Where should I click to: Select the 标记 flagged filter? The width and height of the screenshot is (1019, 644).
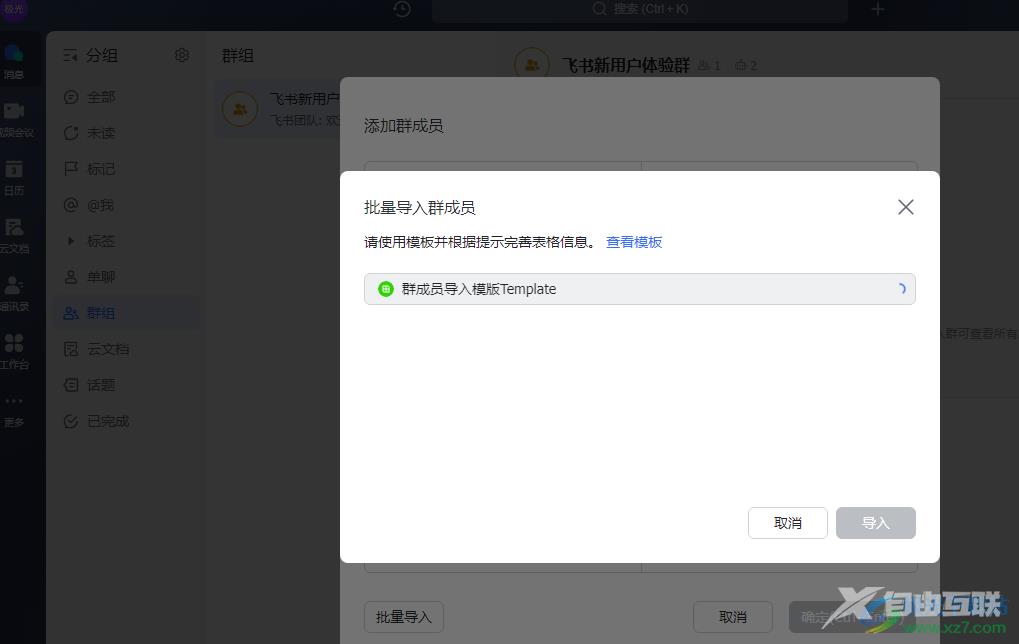point(127,169)
